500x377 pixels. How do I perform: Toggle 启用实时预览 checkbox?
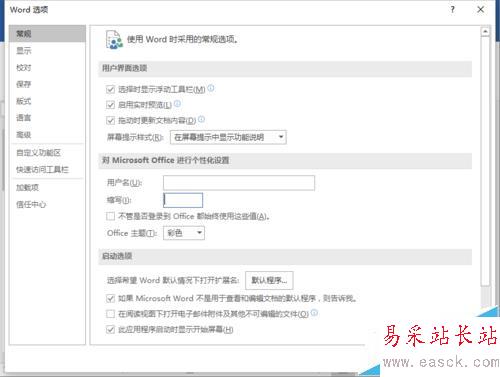tap(110, 105)
